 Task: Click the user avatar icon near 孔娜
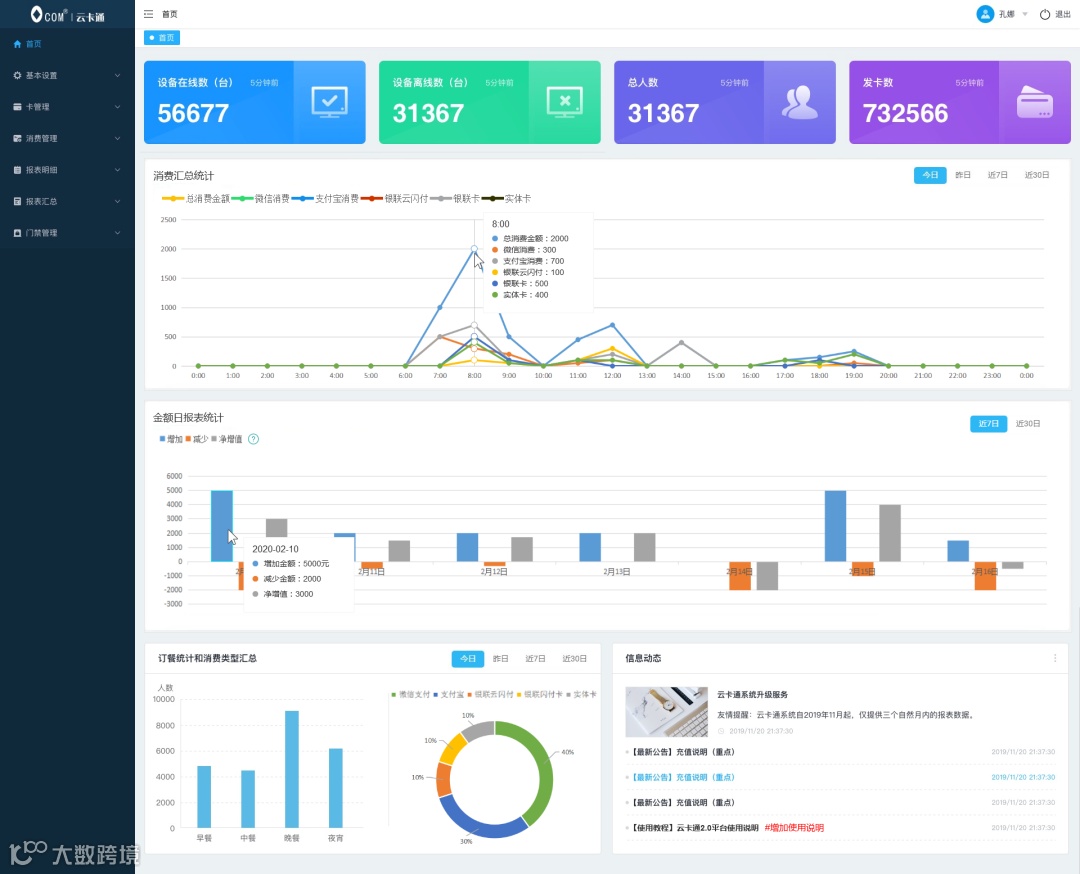[x=985, y=14]
